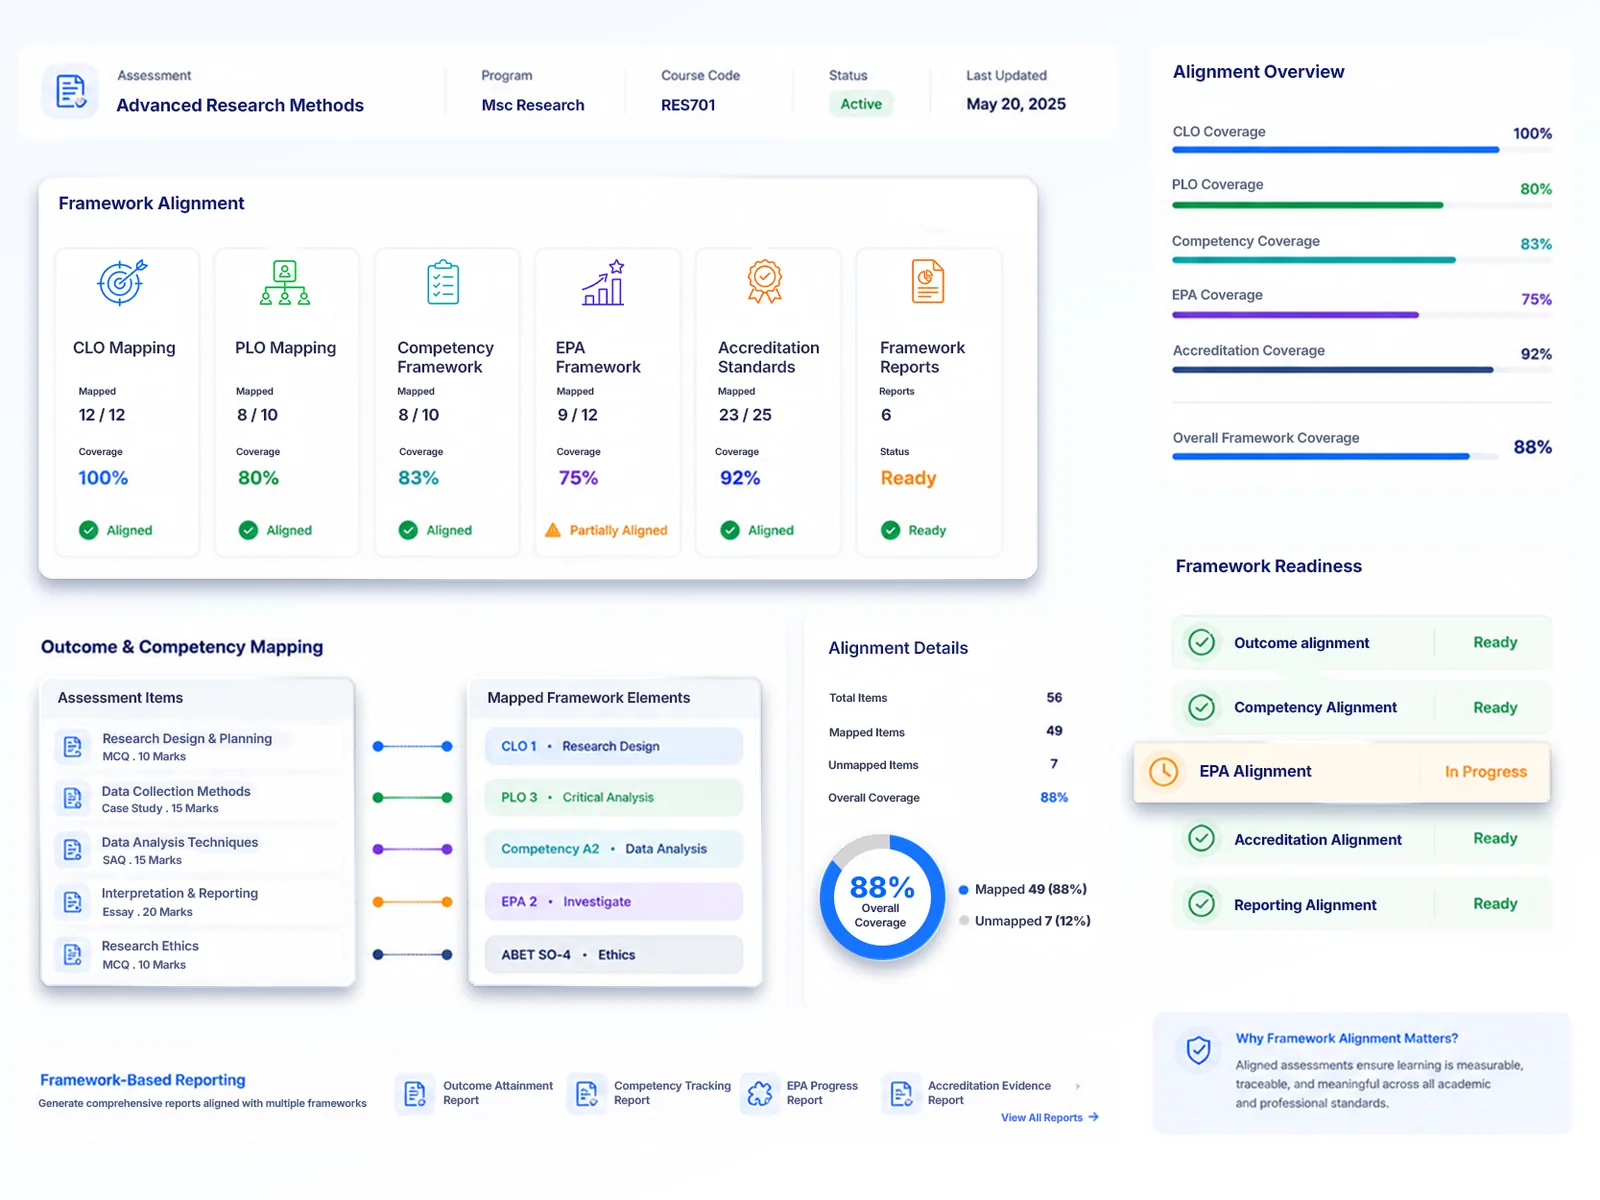The width and height of the screenshot is (1600, 1200).
Task: Open the Accreditation Evidence Report icon
Action: click(901, 1094)
